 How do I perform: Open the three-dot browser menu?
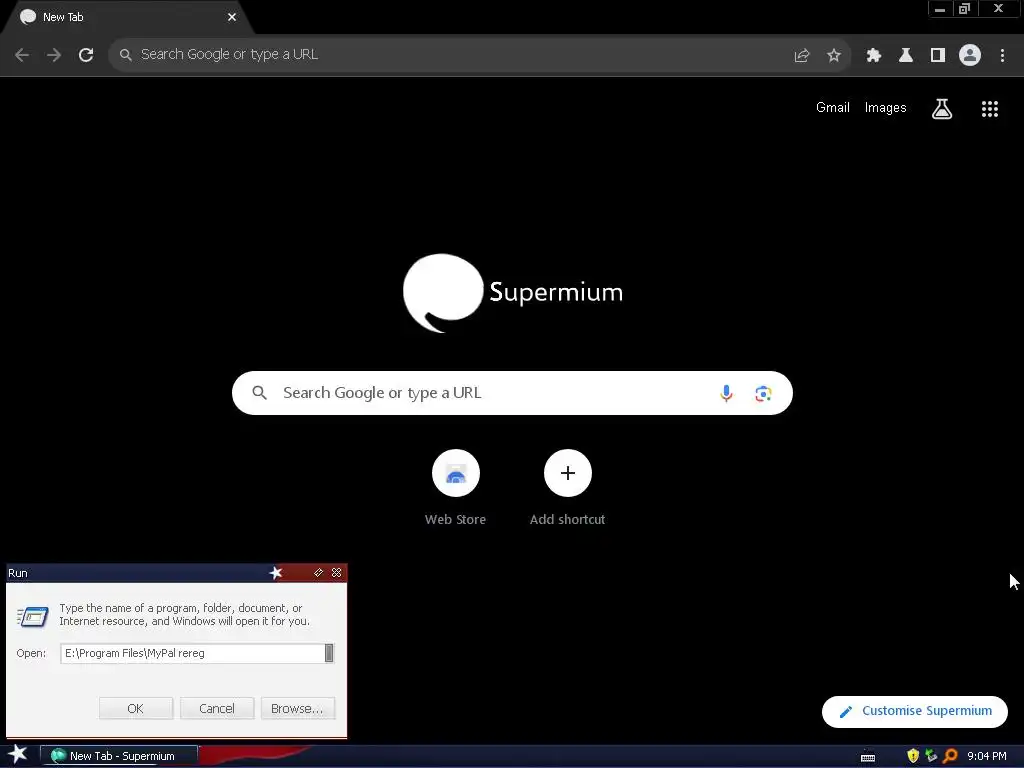1002,55
